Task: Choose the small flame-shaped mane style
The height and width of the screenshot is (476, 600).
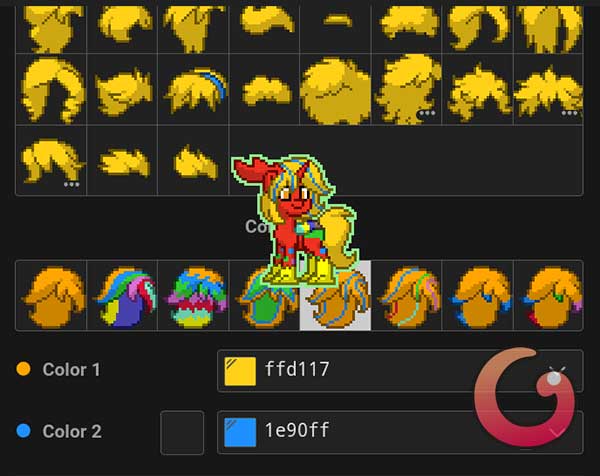Action: click(x=193, y=161)
